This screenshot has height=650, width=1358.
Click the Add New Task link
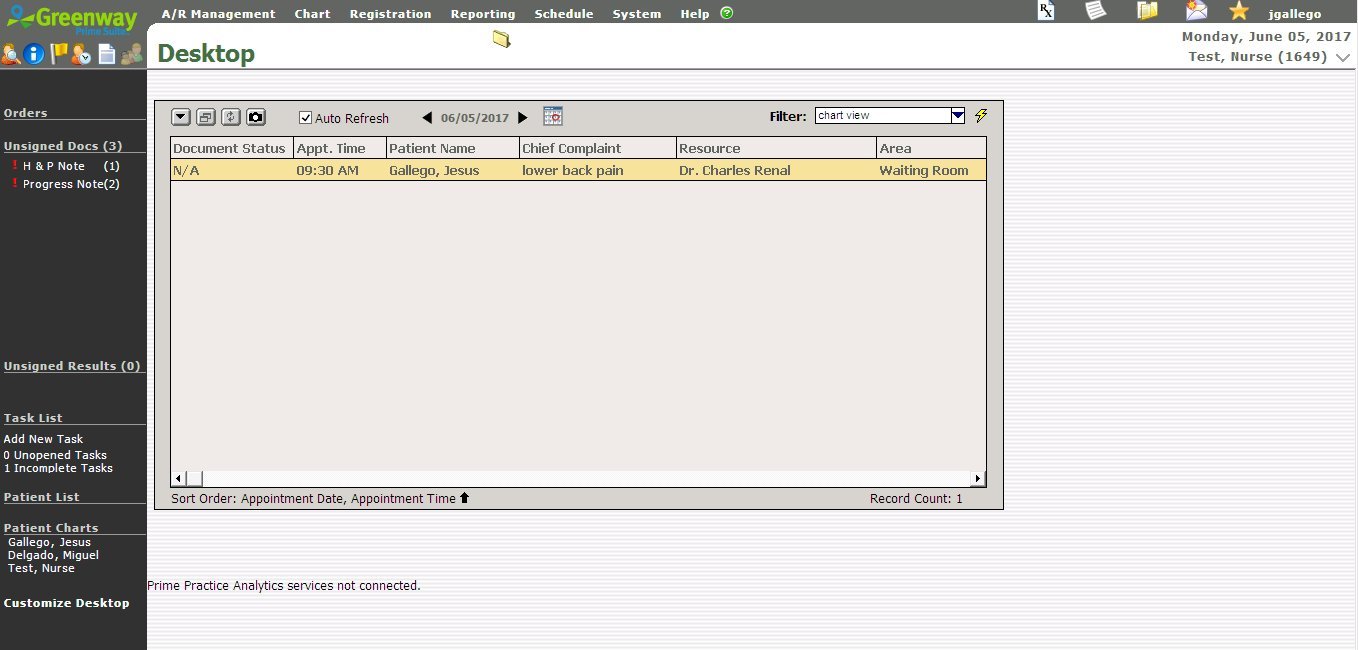43,439
